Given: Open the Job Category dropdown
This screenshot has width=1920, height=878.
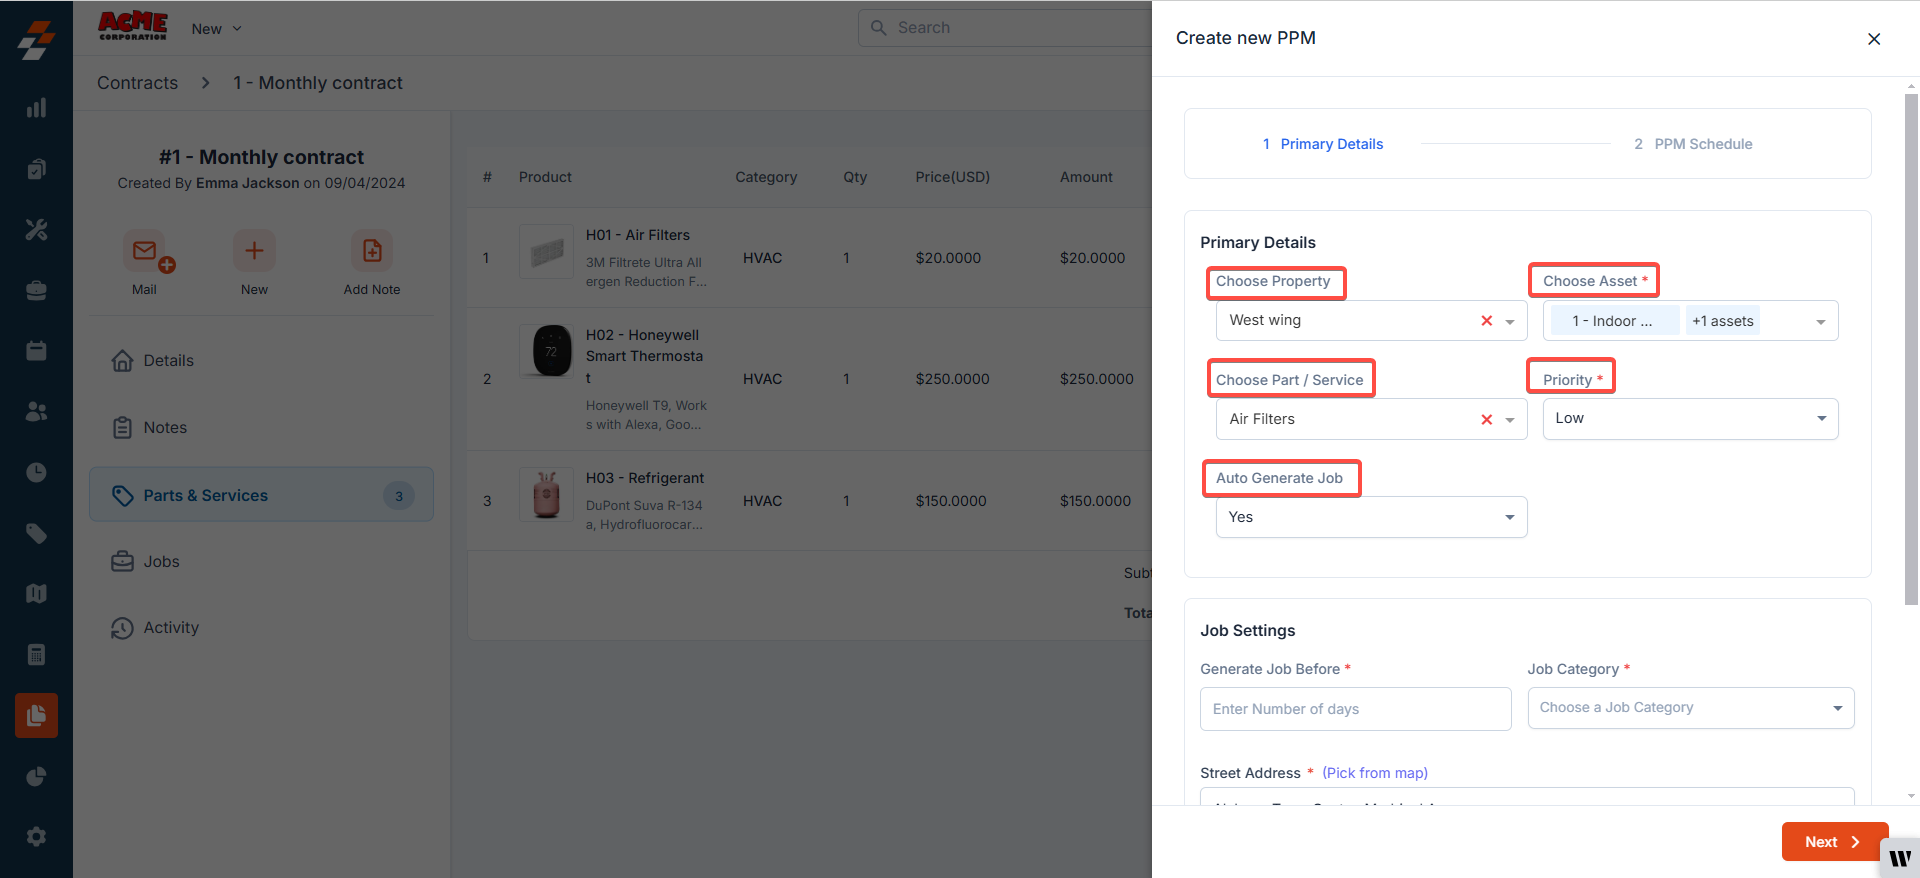Looking at the screenshot, I should (x=1690, y=708).
